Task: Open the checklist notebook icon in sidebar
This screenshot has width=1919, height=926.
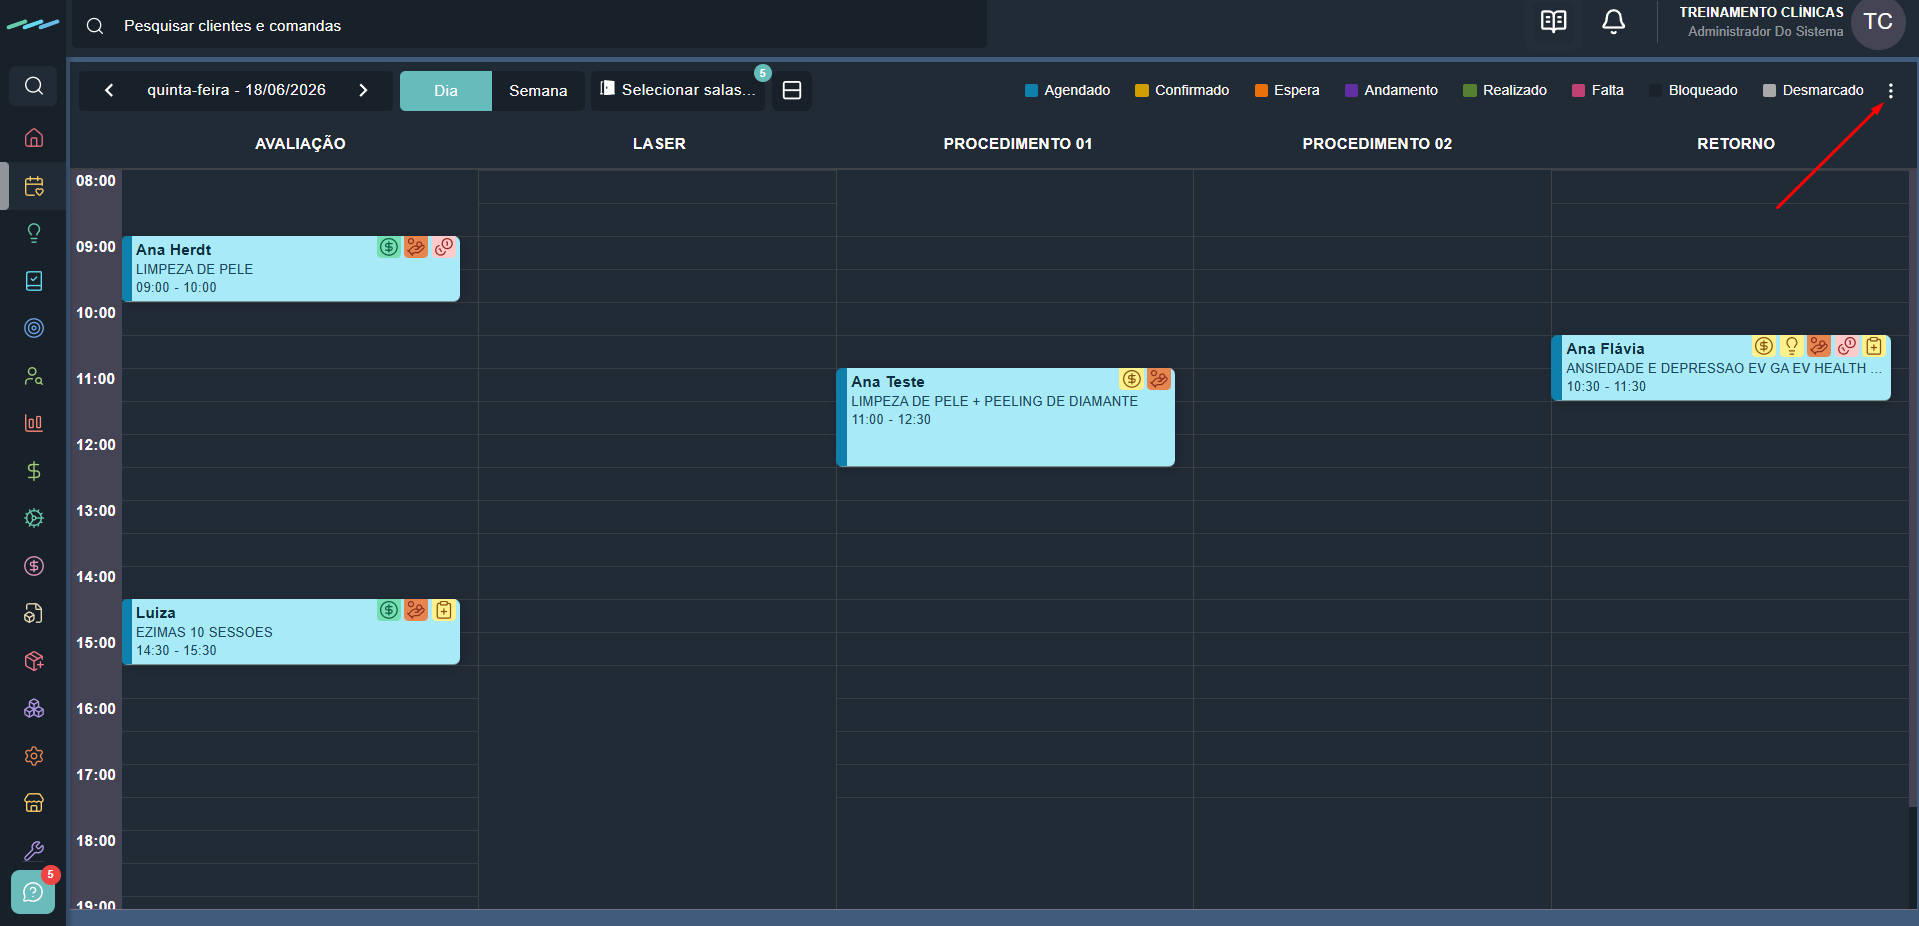Action: coord(34,281)
